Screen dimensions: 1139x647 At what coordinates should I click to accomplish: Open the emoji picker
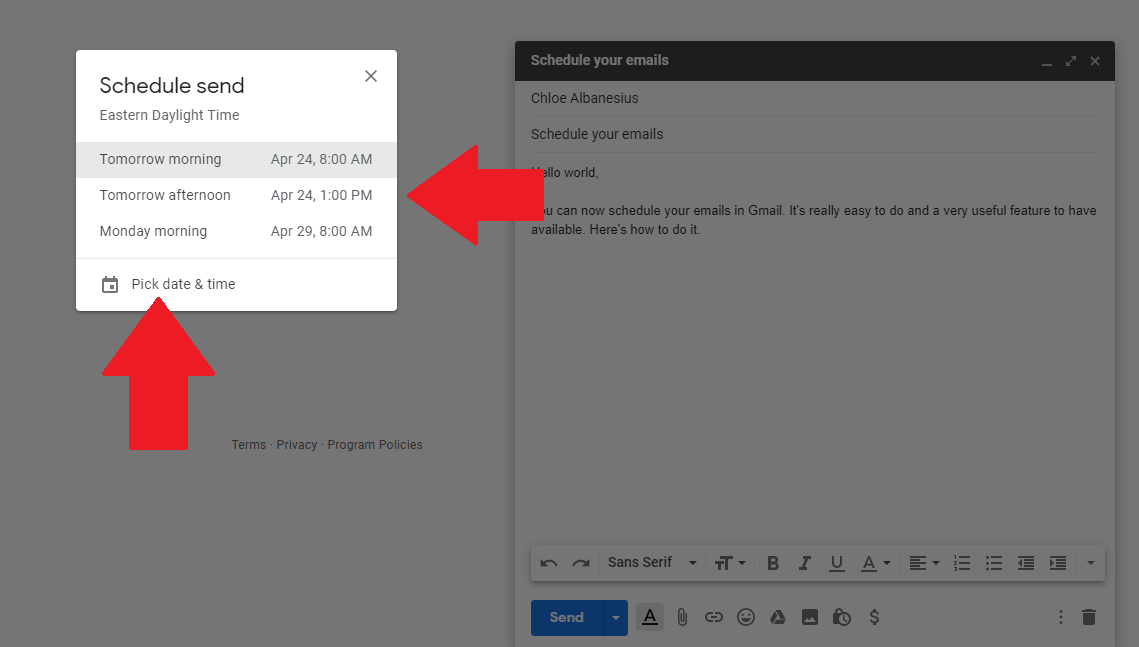pyautogui.click(x=746, y=617)
